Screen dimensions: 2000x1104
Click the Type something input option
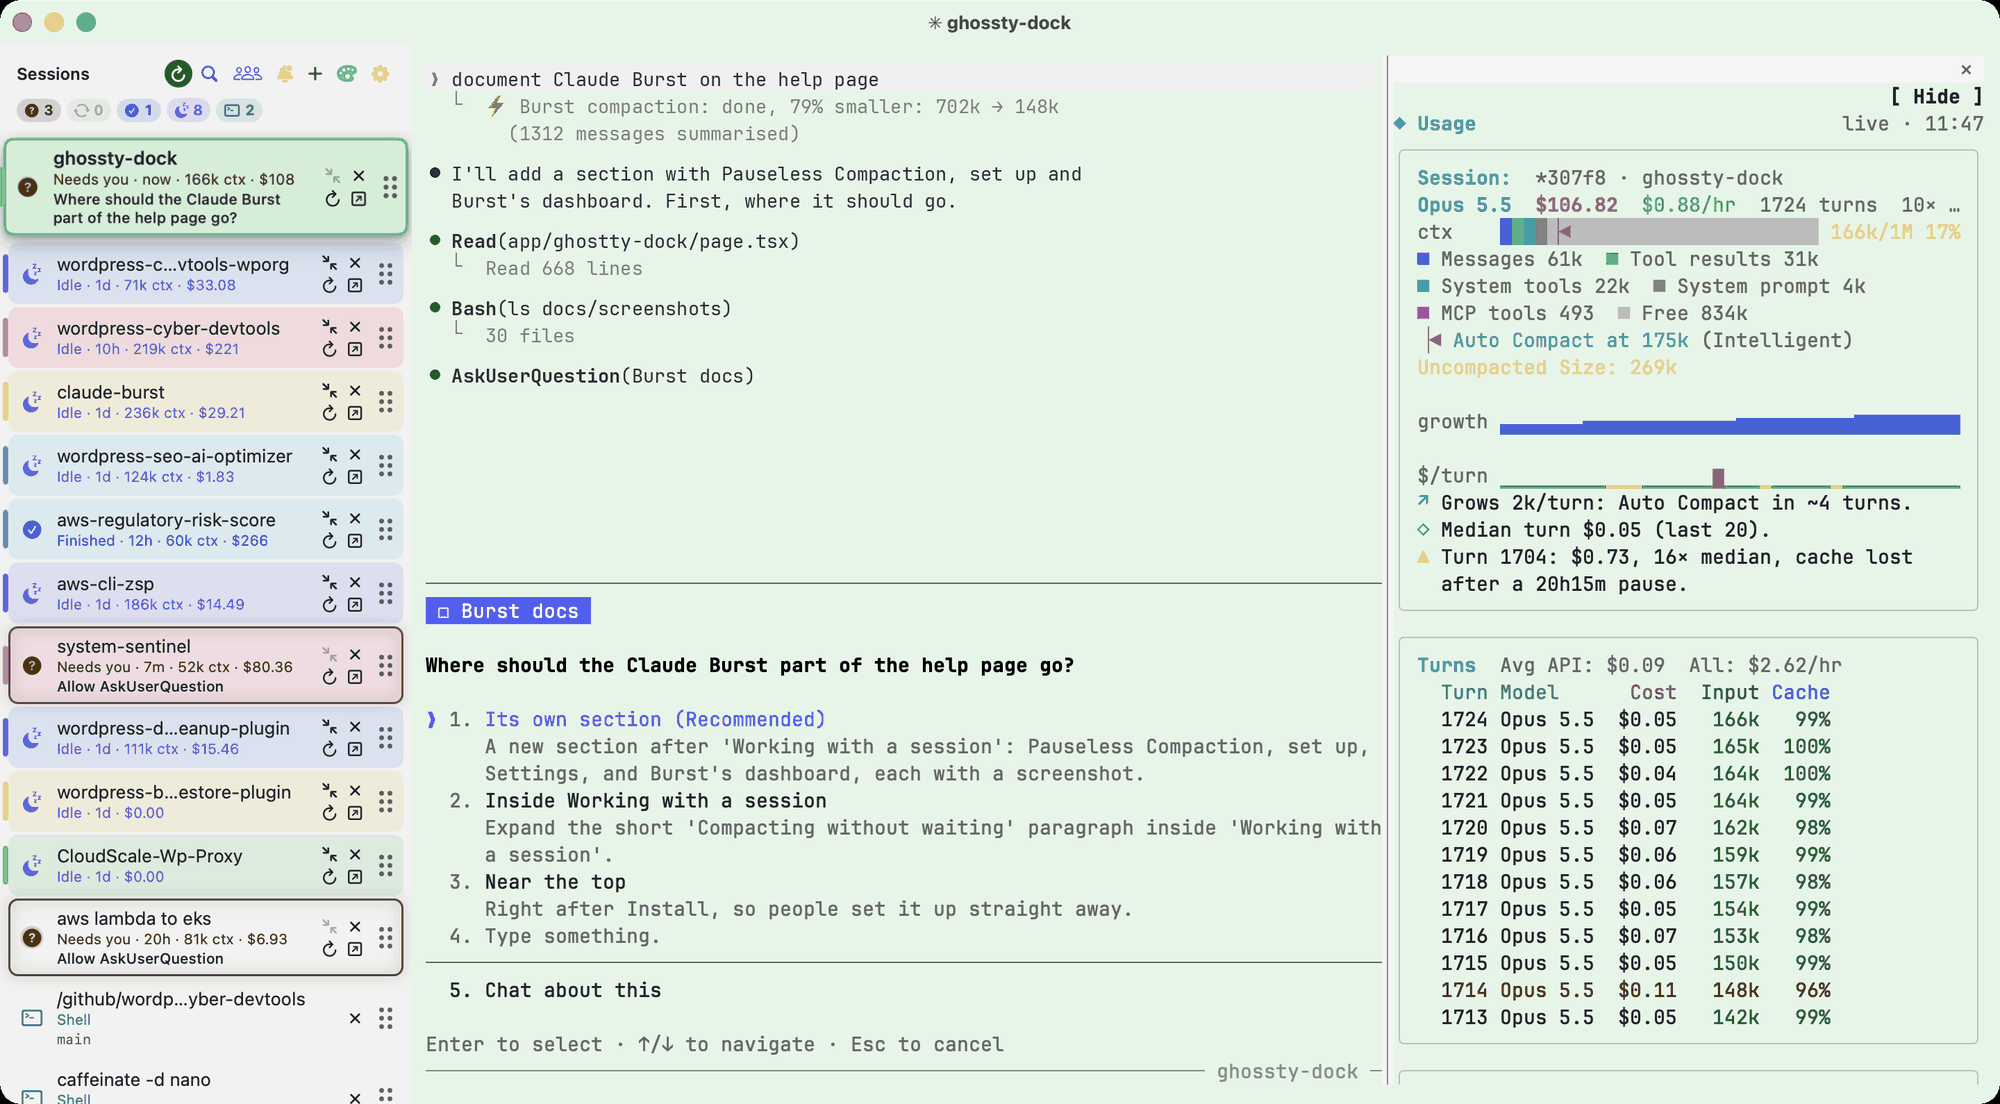pyautogui.click(x=572, y=936)
